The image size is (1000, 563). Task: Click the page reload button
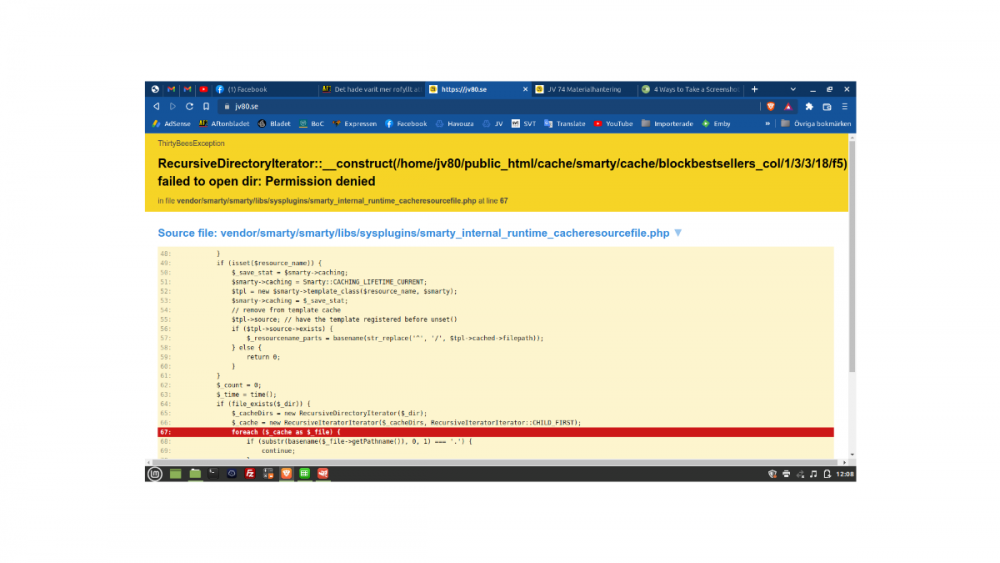pos(189,106)
